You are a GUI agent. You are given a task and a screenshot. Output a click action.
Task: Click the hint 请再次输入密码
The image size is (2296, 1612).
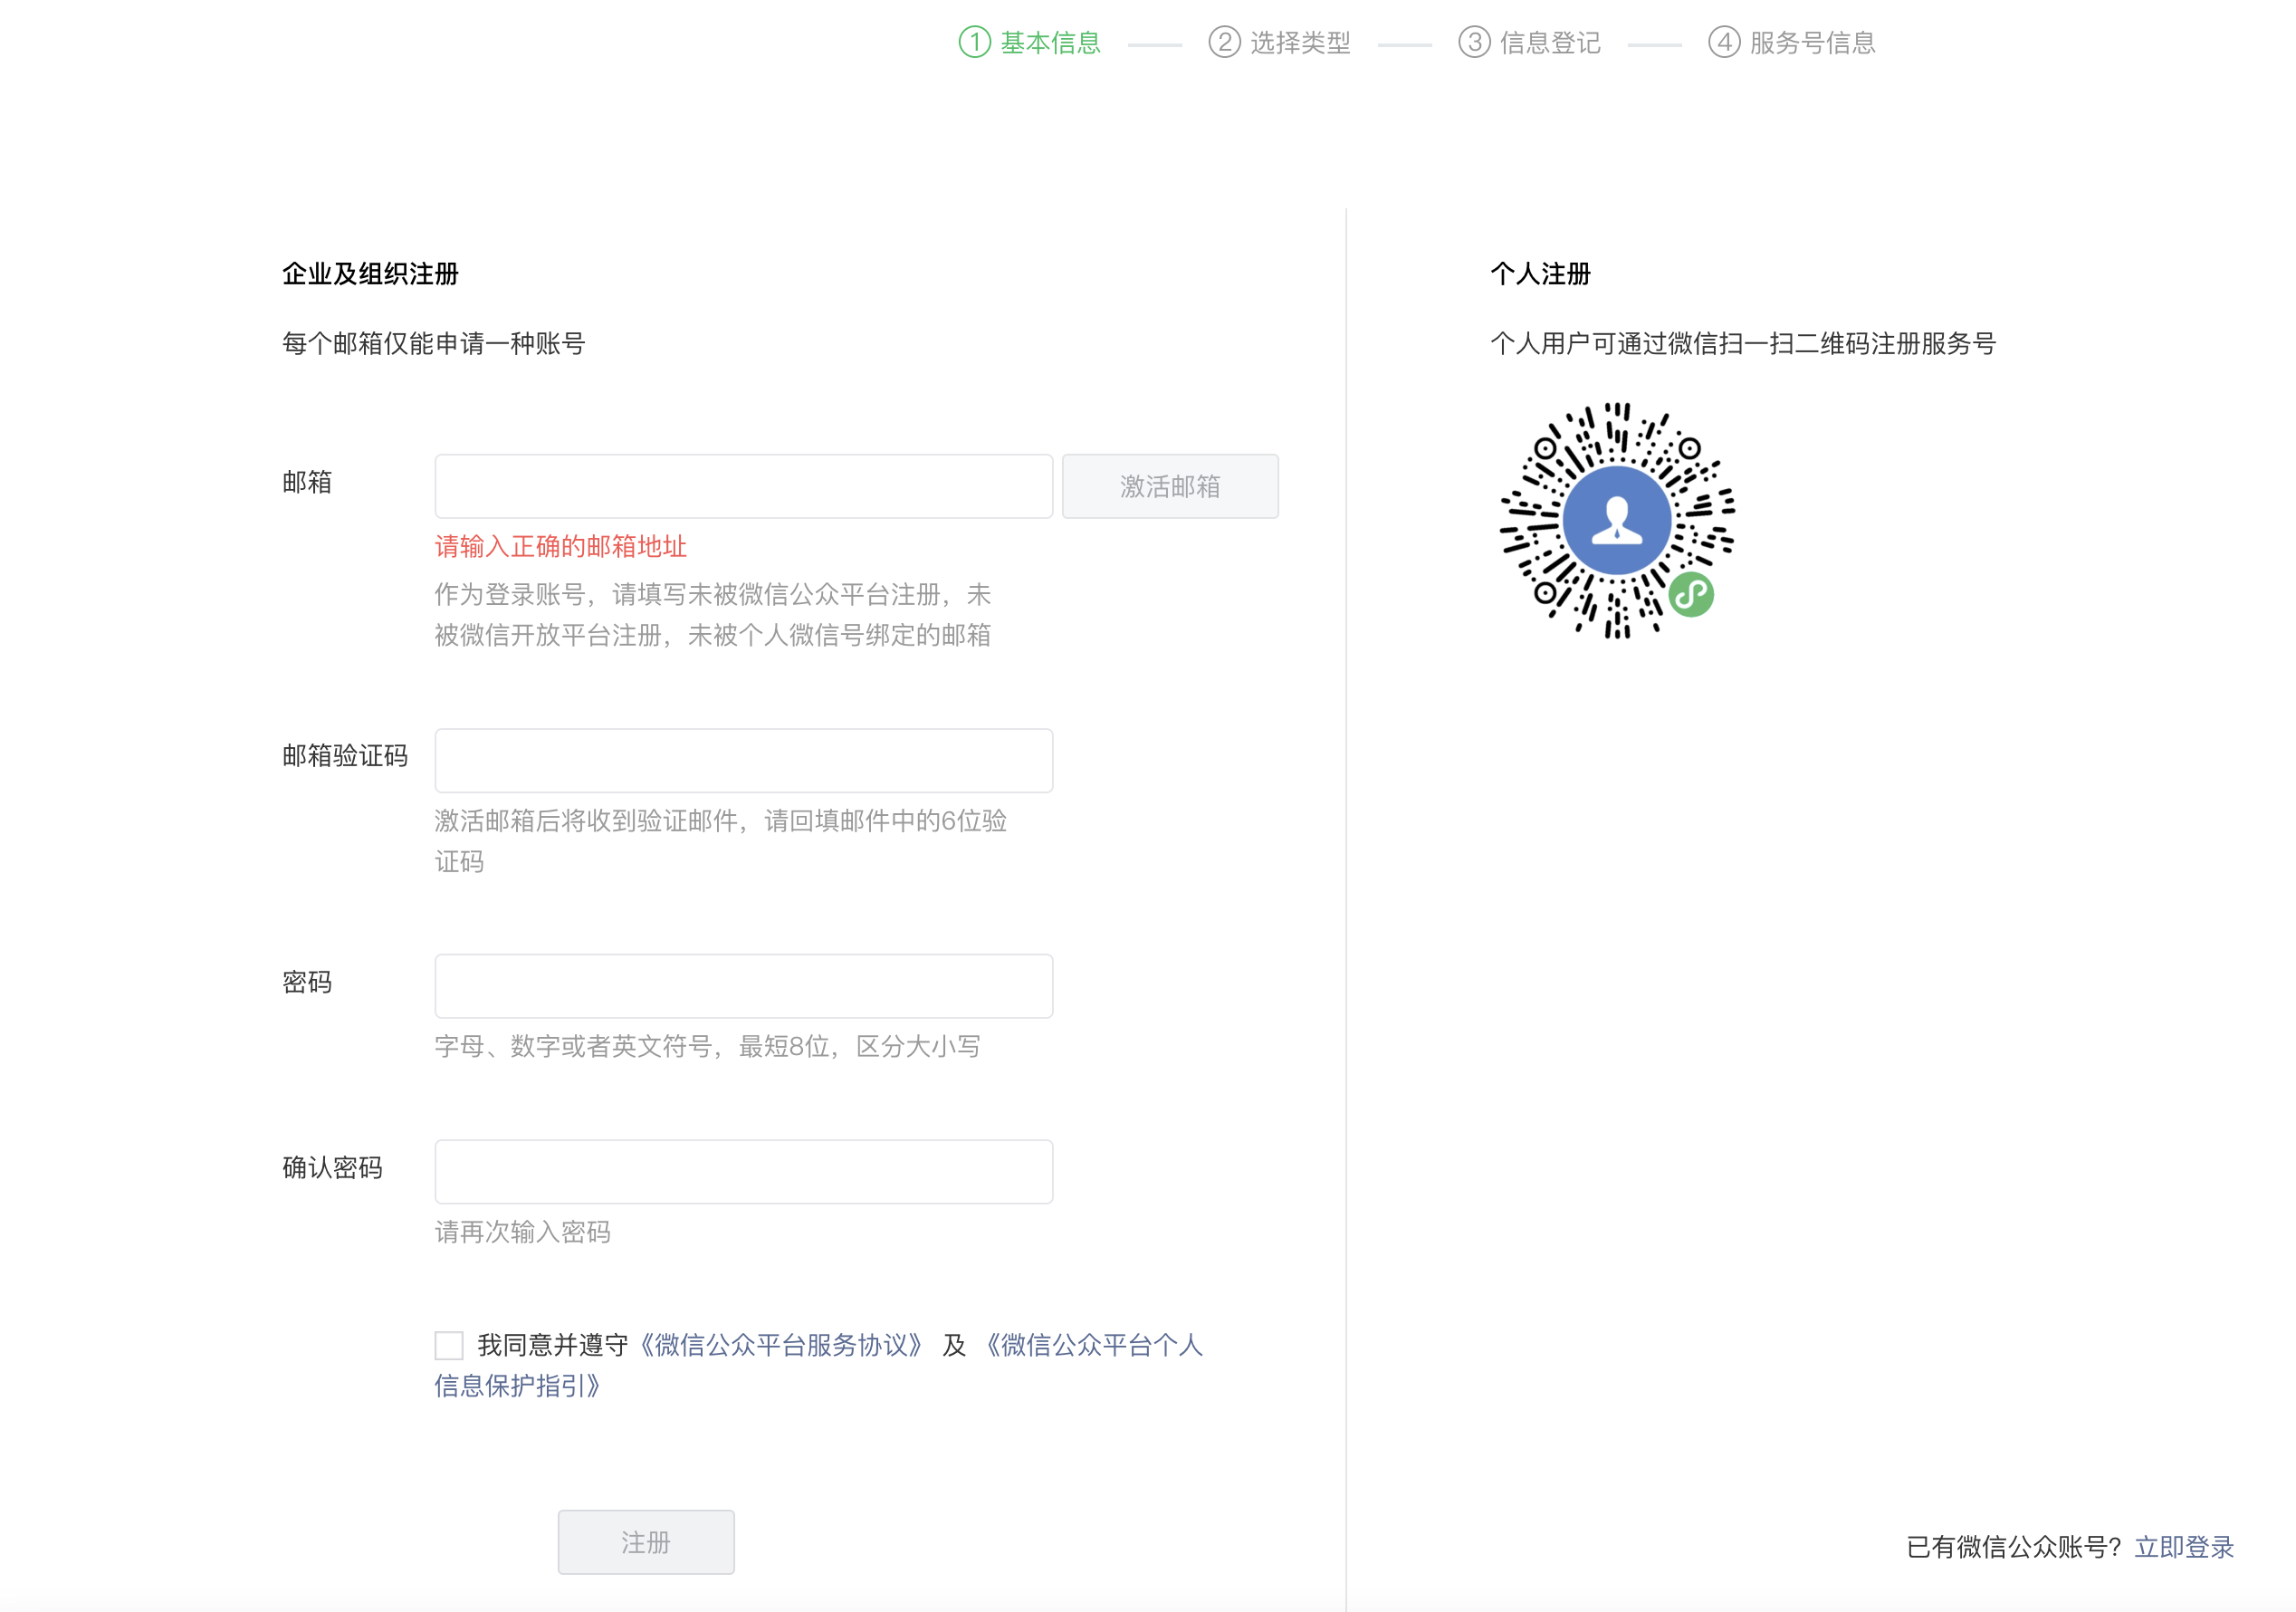(522, 1232)
